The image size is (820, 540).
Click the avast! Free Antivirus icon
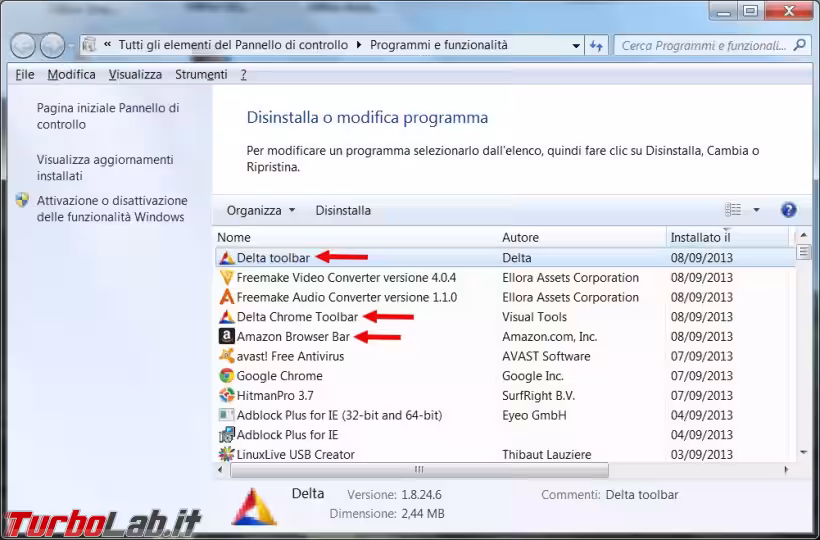(226, 357)
